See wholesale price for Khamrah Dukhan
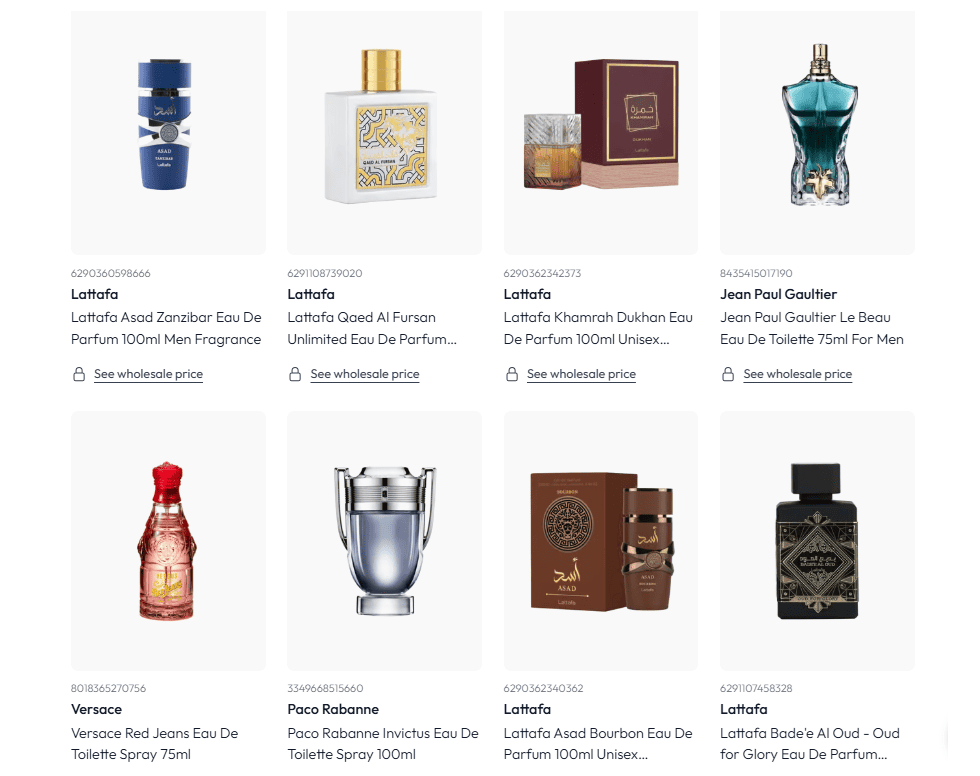 (581, 374)
